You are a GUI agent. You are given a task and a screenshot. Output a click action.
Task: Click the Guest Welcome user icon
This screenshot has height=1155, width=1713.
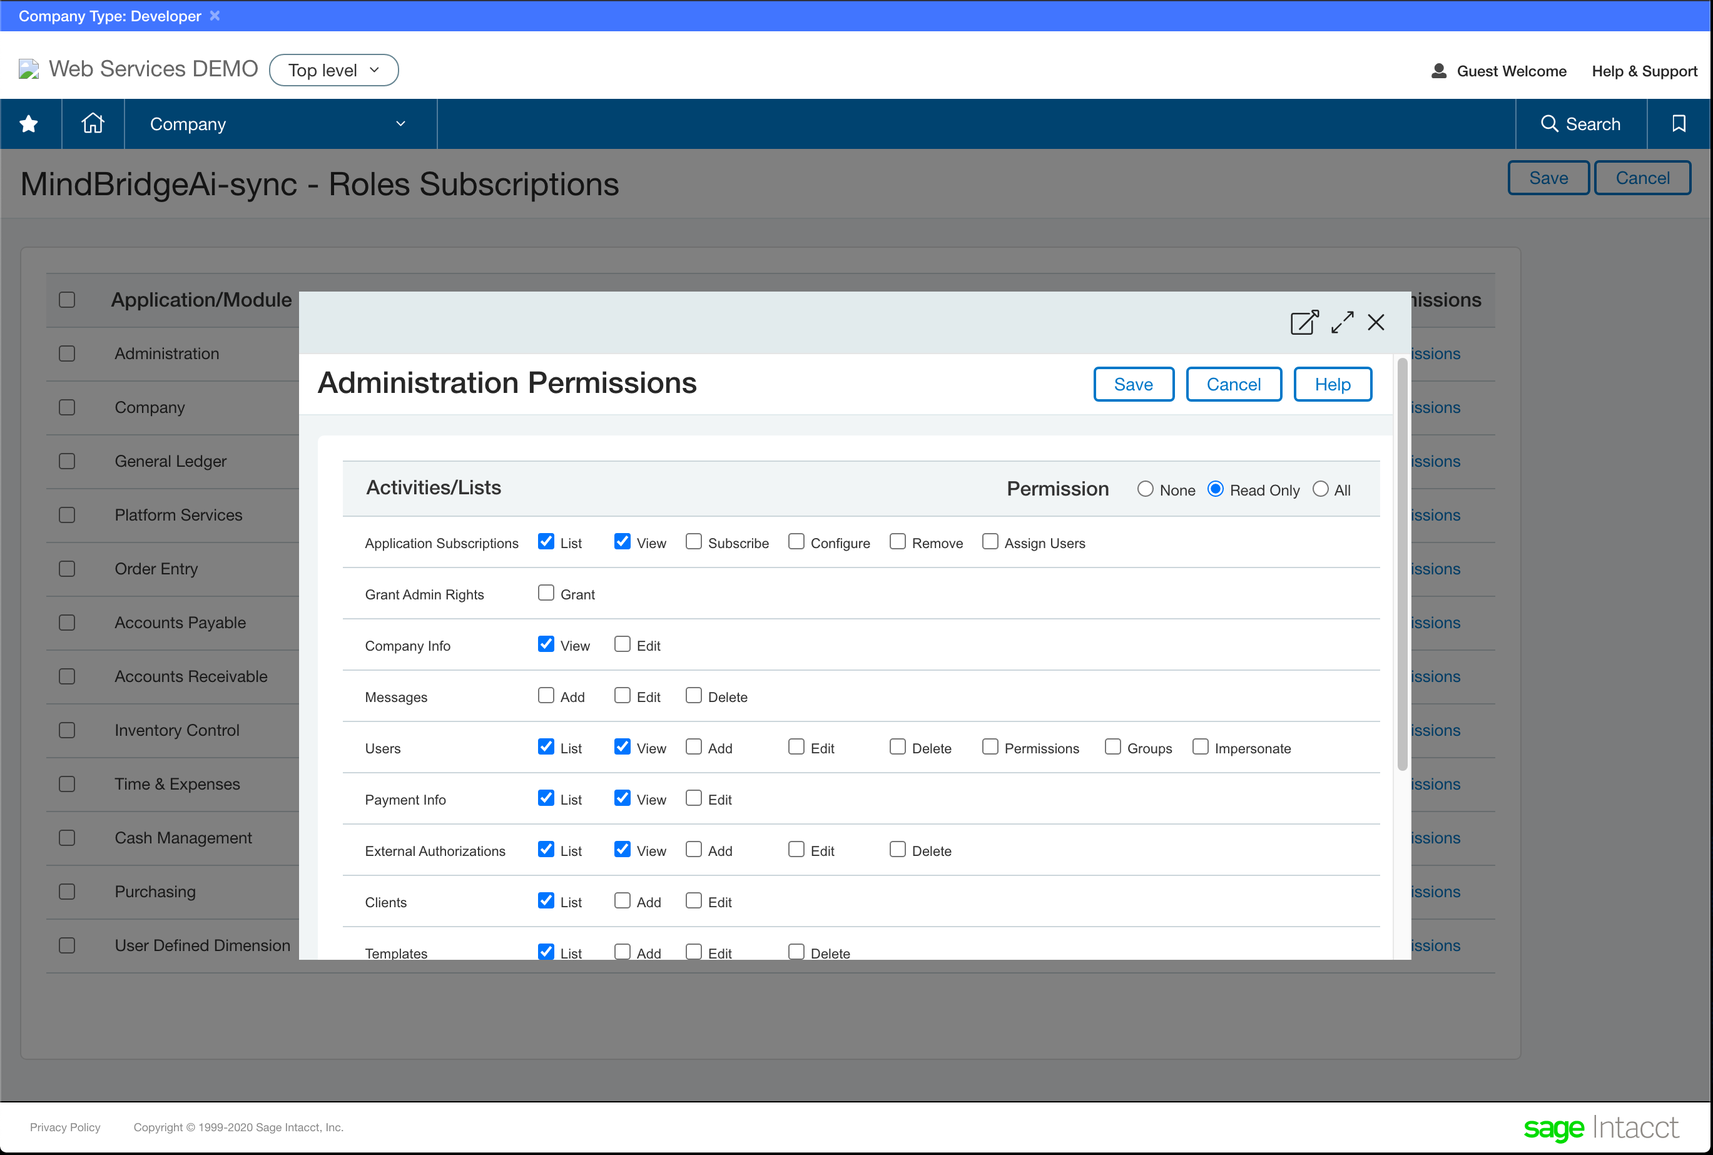click(1439, 71)
